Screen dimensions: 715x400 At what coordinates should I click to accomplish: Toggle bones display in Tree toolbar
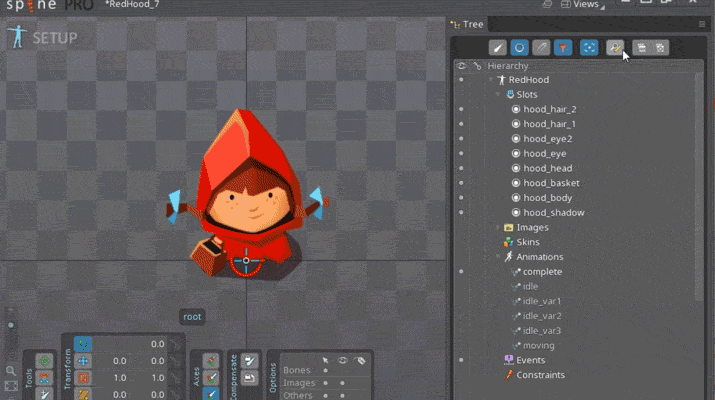[x=497, y=47]
